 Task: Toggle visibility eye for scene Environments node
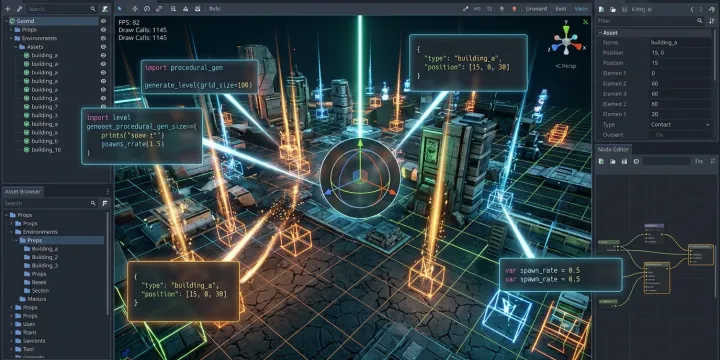tap(103, 38)
